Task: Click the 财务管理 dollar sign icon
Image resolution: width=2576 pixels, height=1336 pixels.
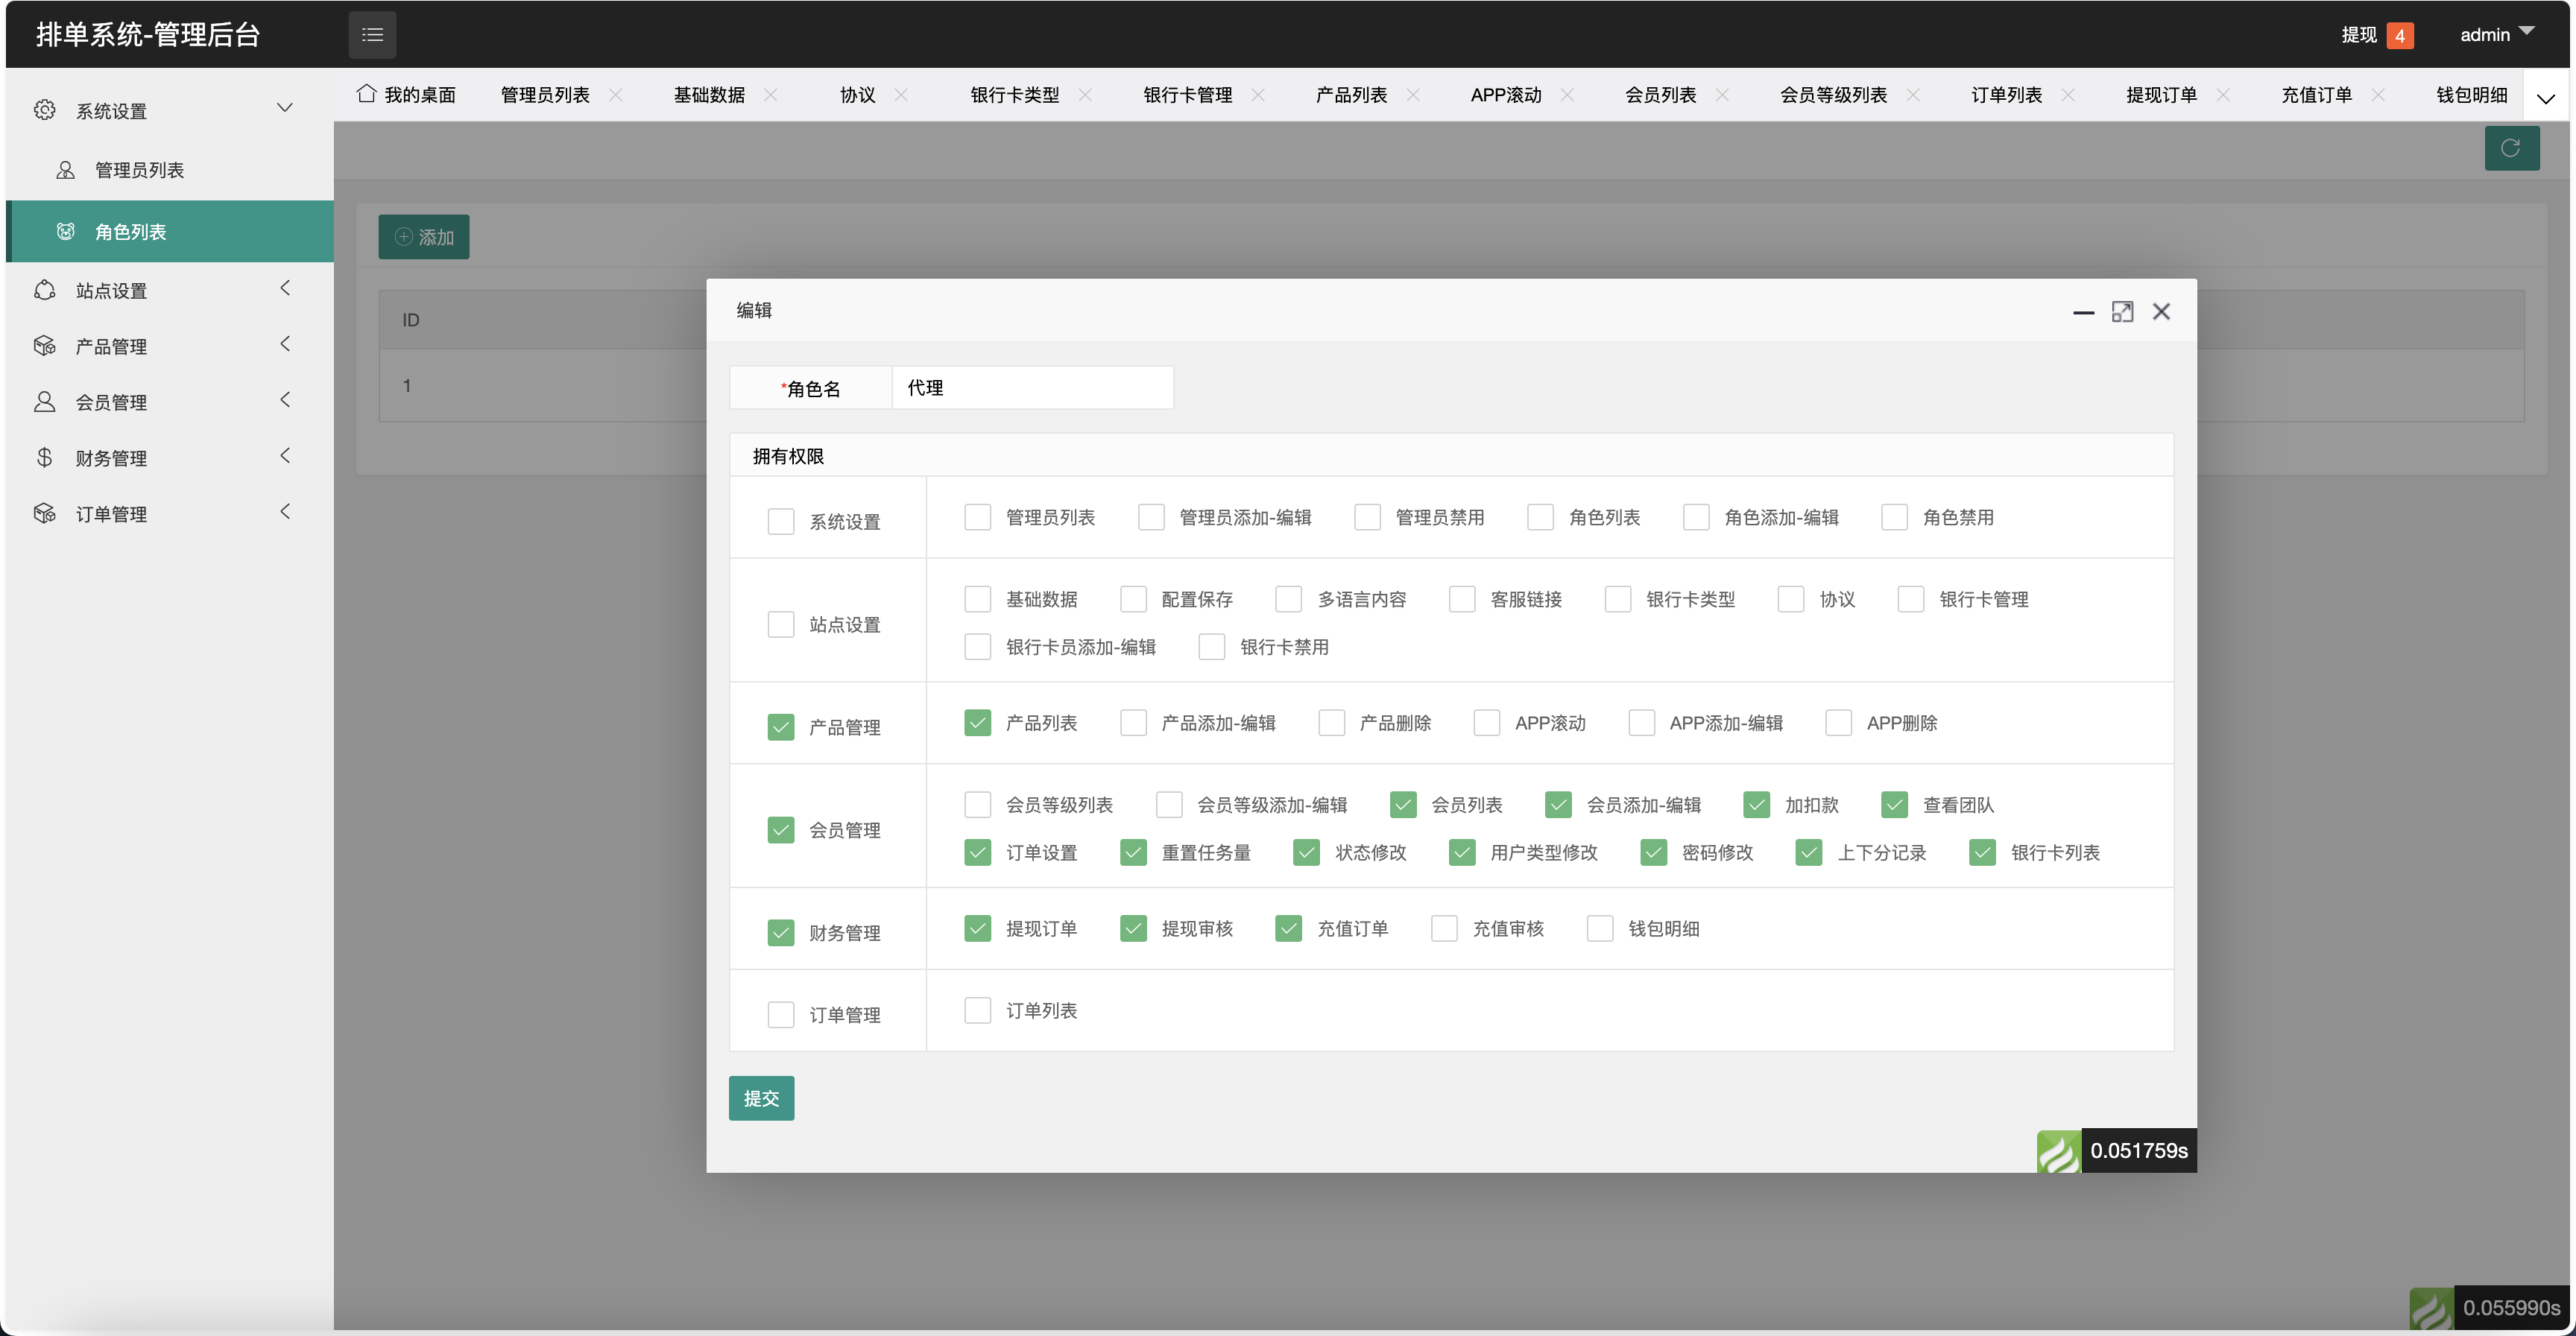Action: point(45,458)
